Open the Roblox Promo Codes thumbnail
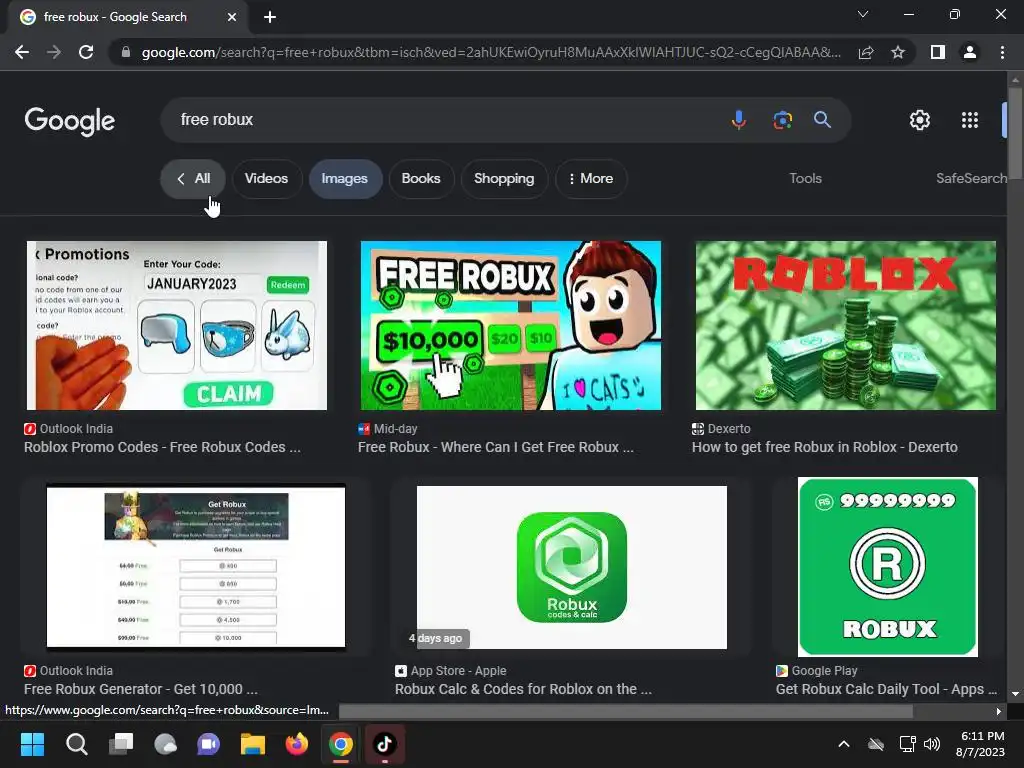Screen dimensions: 1024x768 click(177, 325)
